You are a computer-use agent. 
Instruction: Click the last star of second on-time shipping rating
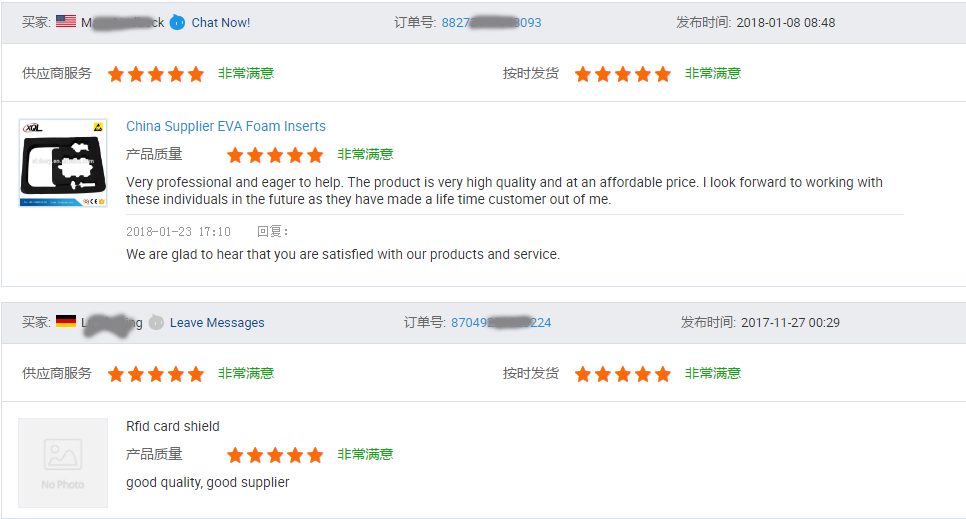[x=663, y=374]
